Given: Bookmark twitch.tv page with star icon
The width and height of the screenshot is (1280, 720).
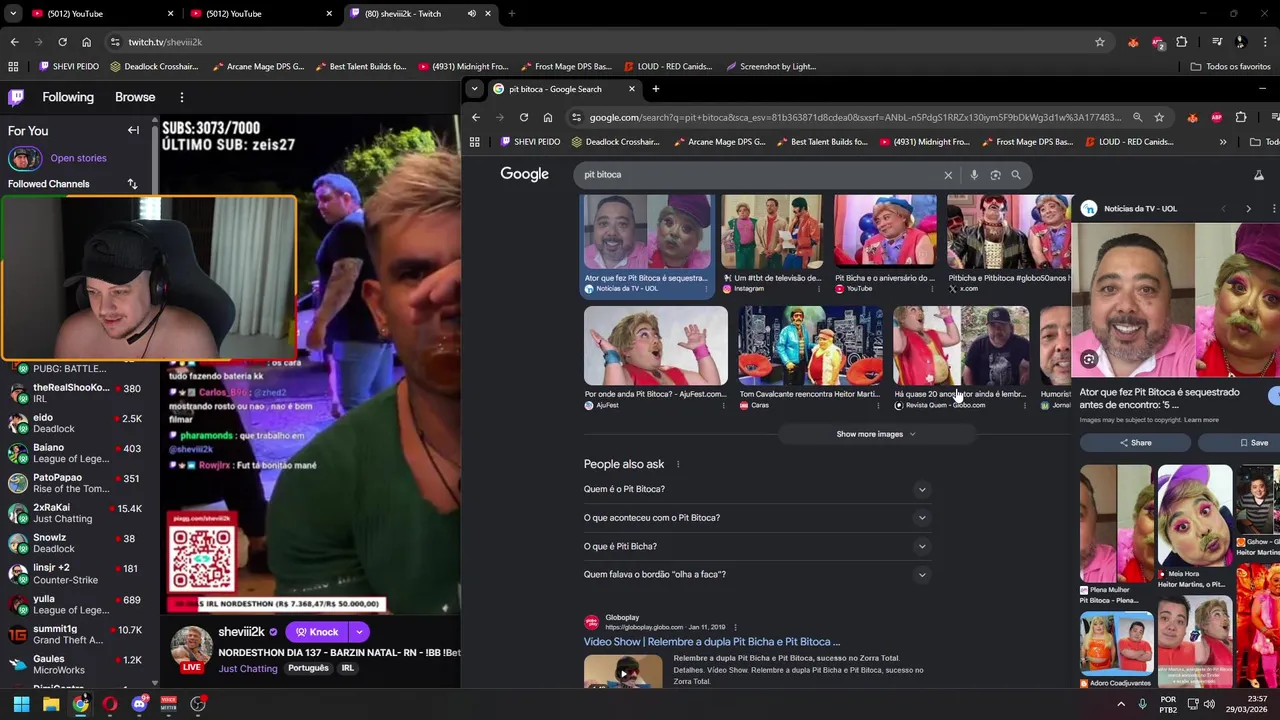Looking at the screenshot, I should point(1100,42).
